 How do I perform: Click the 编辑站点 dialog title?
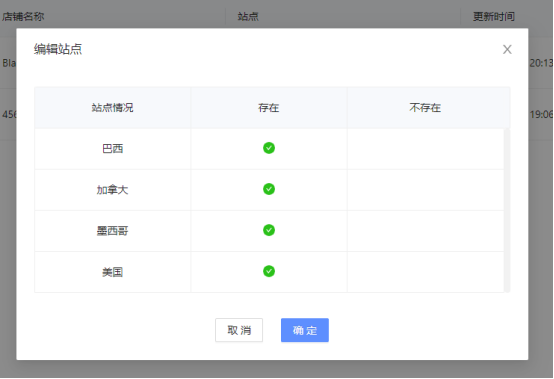[x=58, y=49]
